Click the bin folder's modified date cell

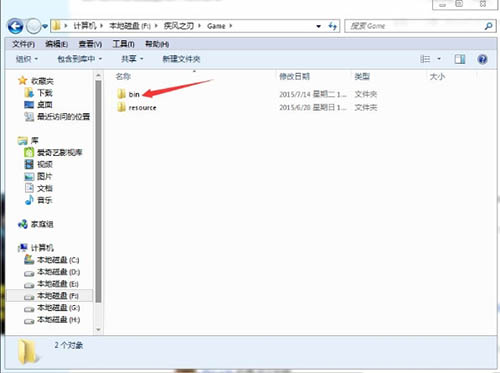point(313,94)
